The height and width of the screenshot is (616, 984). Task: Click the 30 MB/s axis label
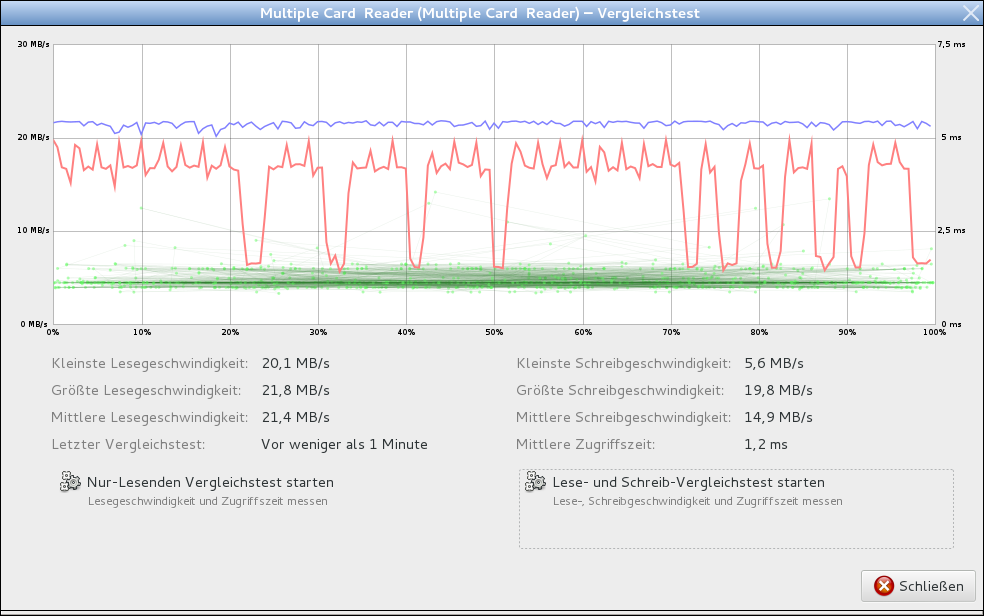[33, 45]
